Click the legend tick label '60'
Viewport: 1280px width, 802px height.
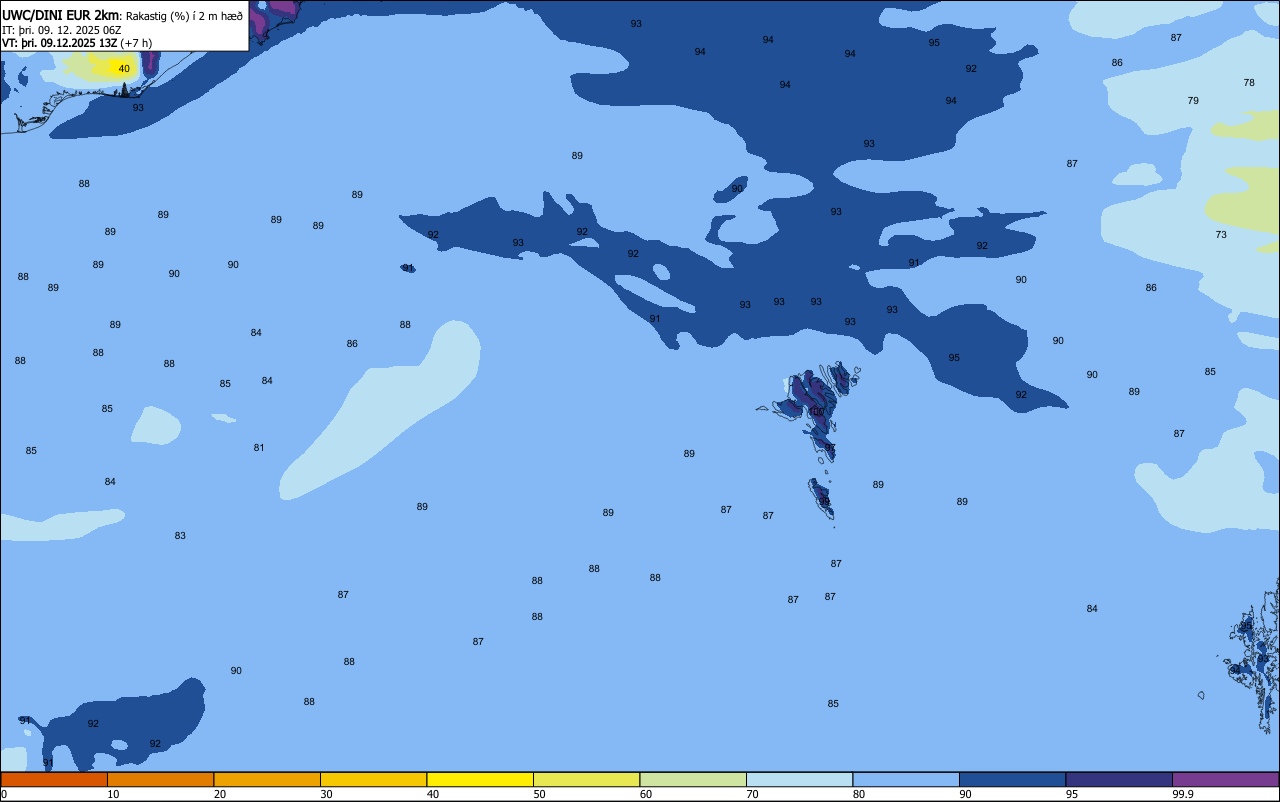(646, 794)
